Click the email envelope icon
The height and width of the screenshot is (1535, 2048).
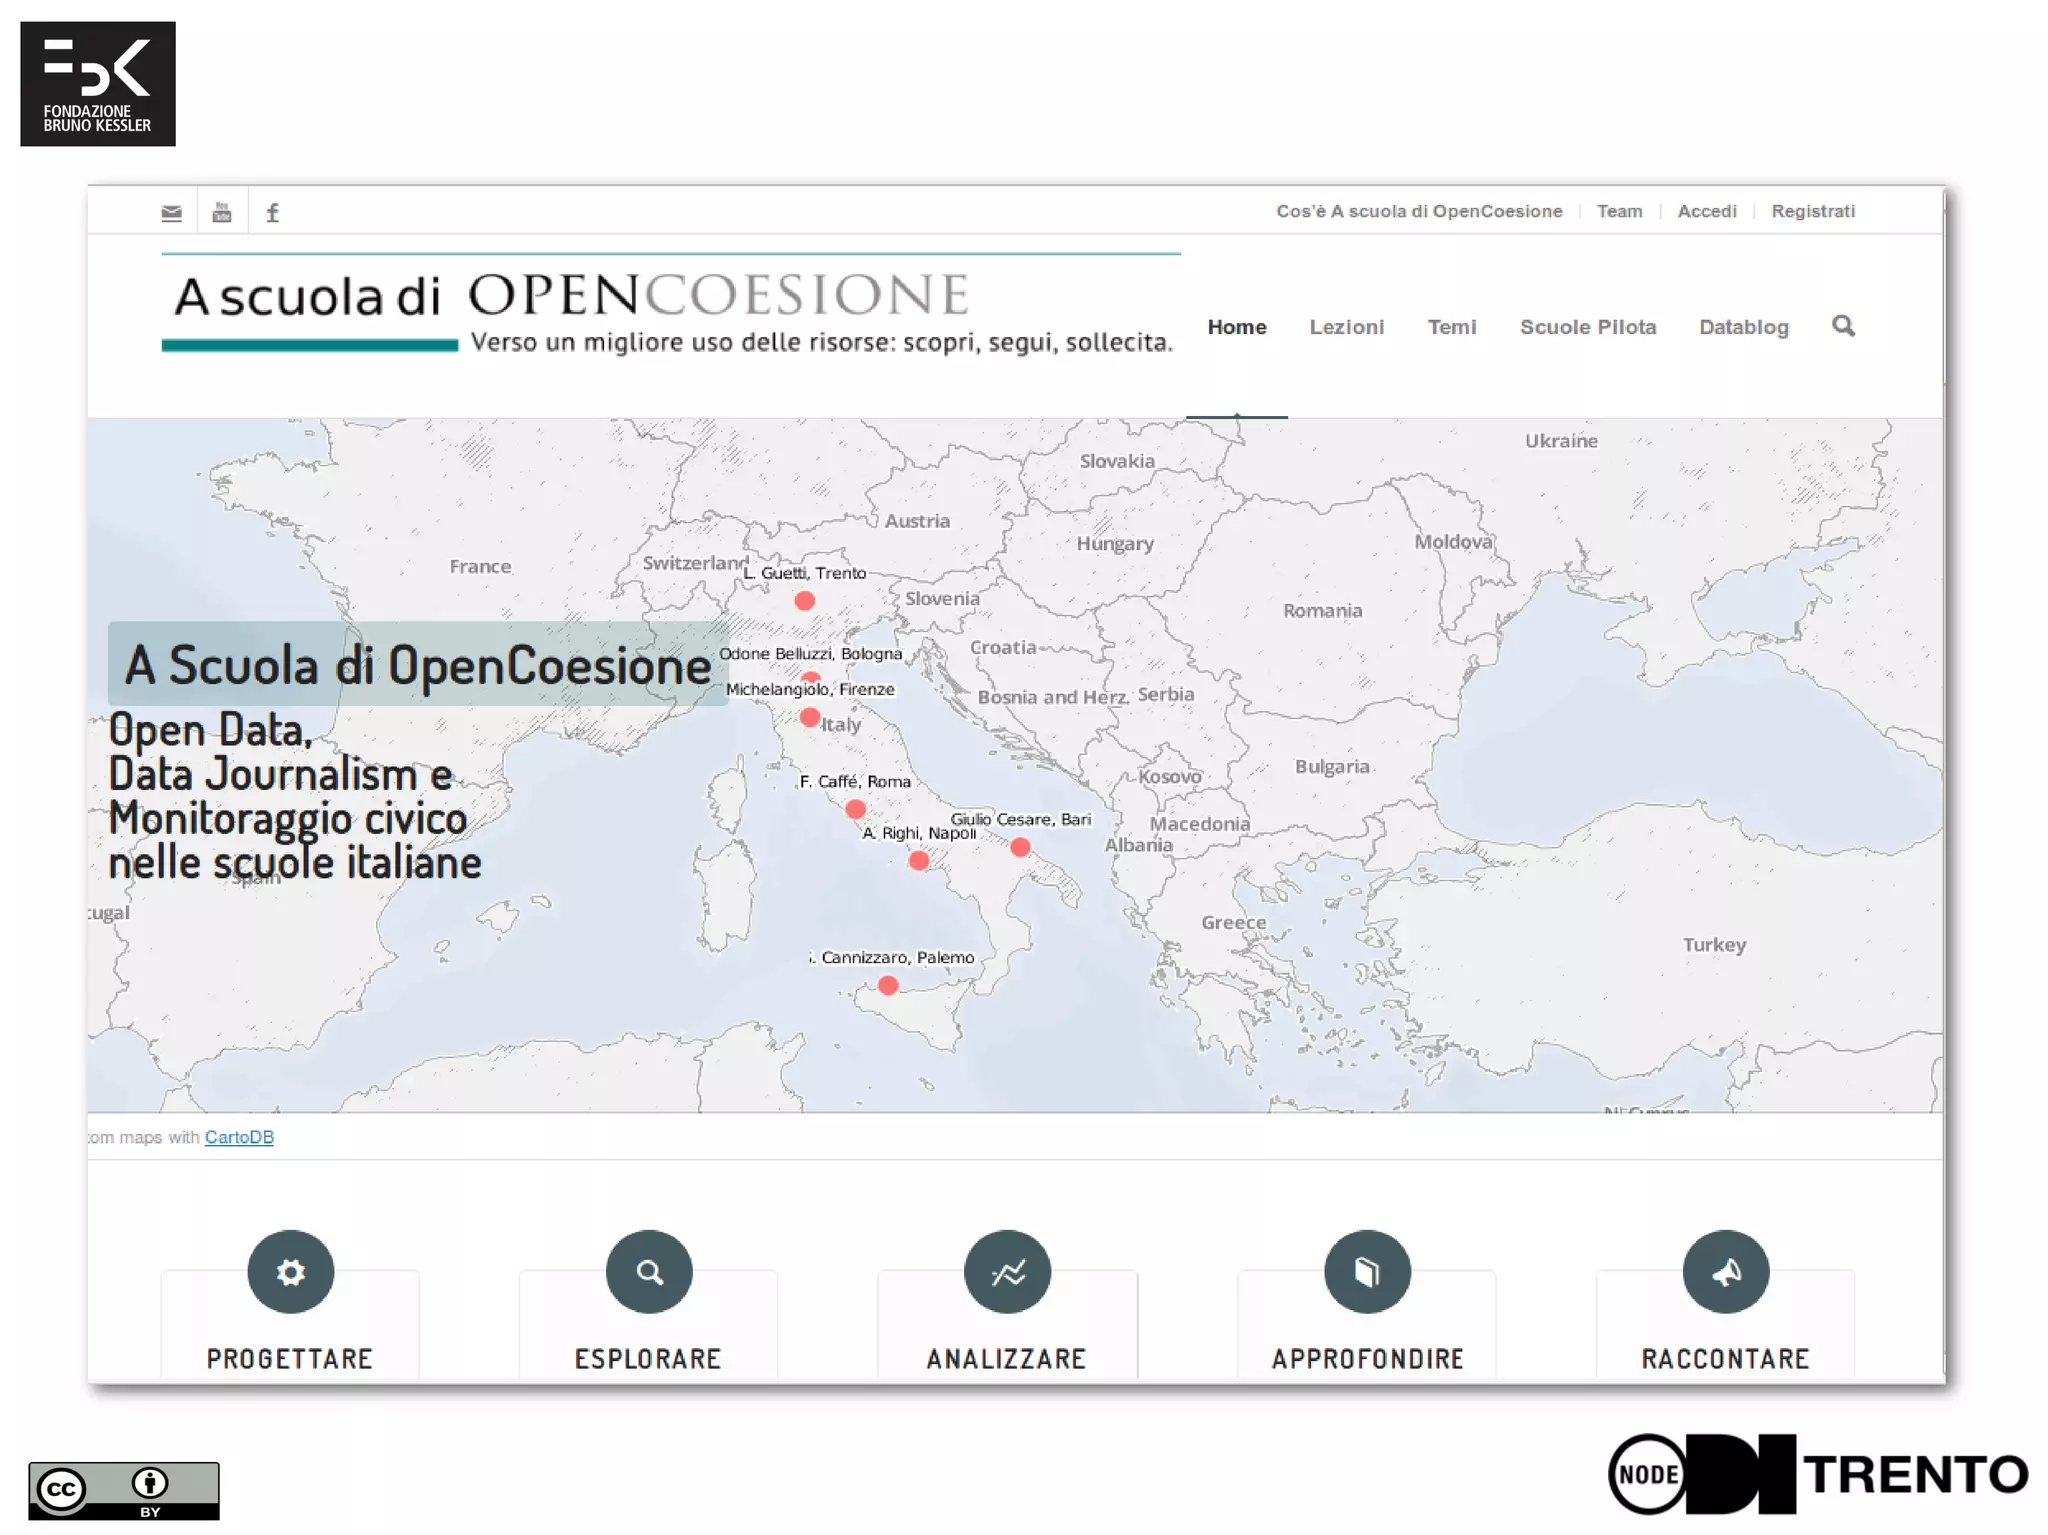(x=172, y=213)
